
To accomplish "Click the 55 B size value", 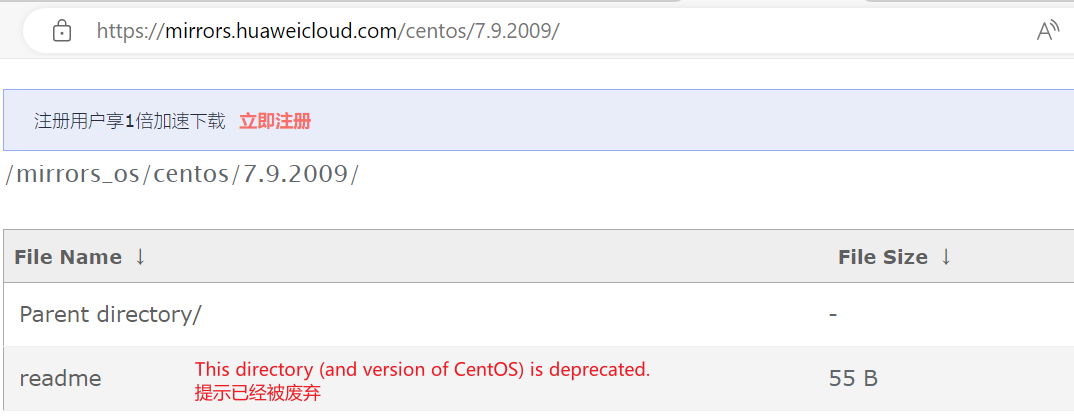I will [853, 379].
